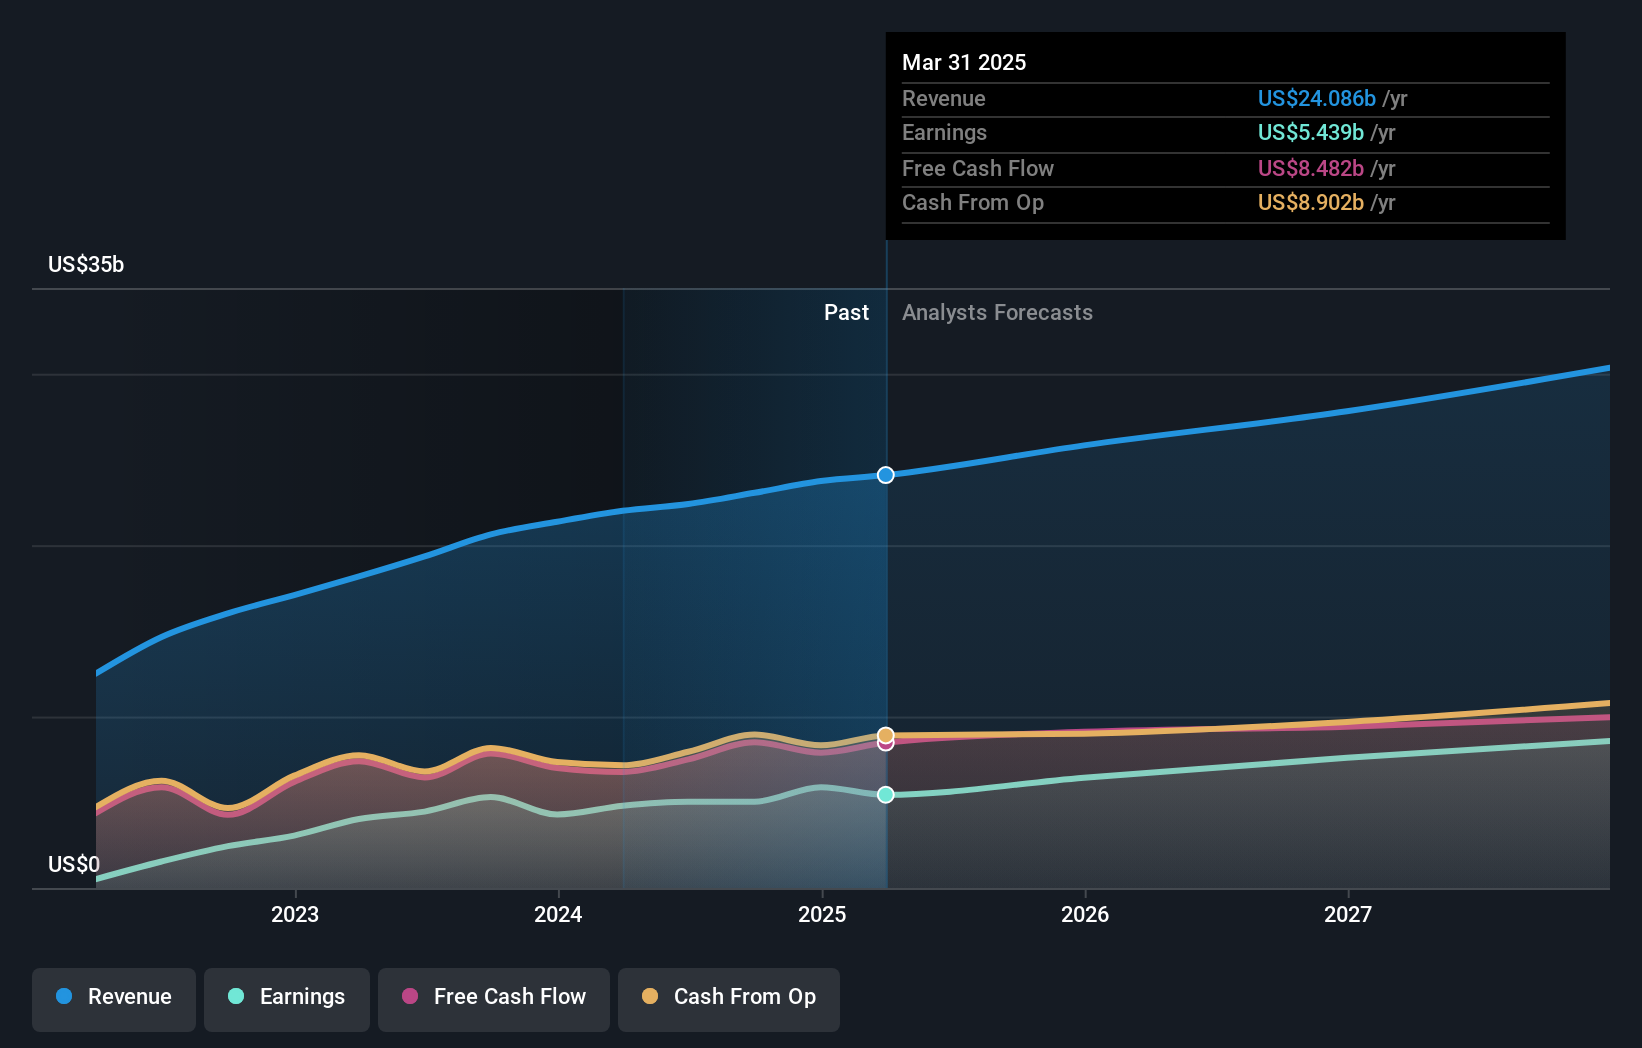Switch to the Past section of the chart
This screenshot has height=1048, width=1642.
pos(847,312)
